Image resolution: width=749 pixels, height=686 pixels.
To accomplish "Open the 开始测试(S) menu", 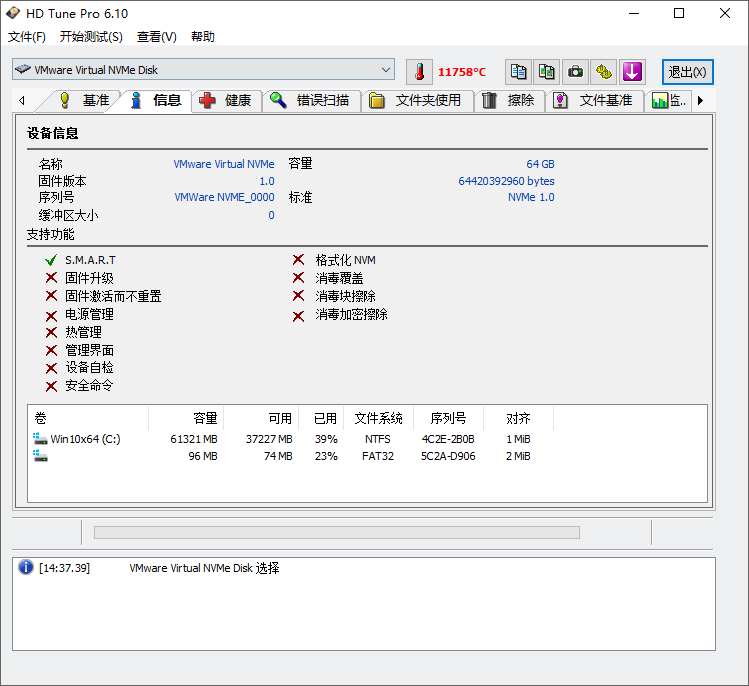I will point(91,37).
